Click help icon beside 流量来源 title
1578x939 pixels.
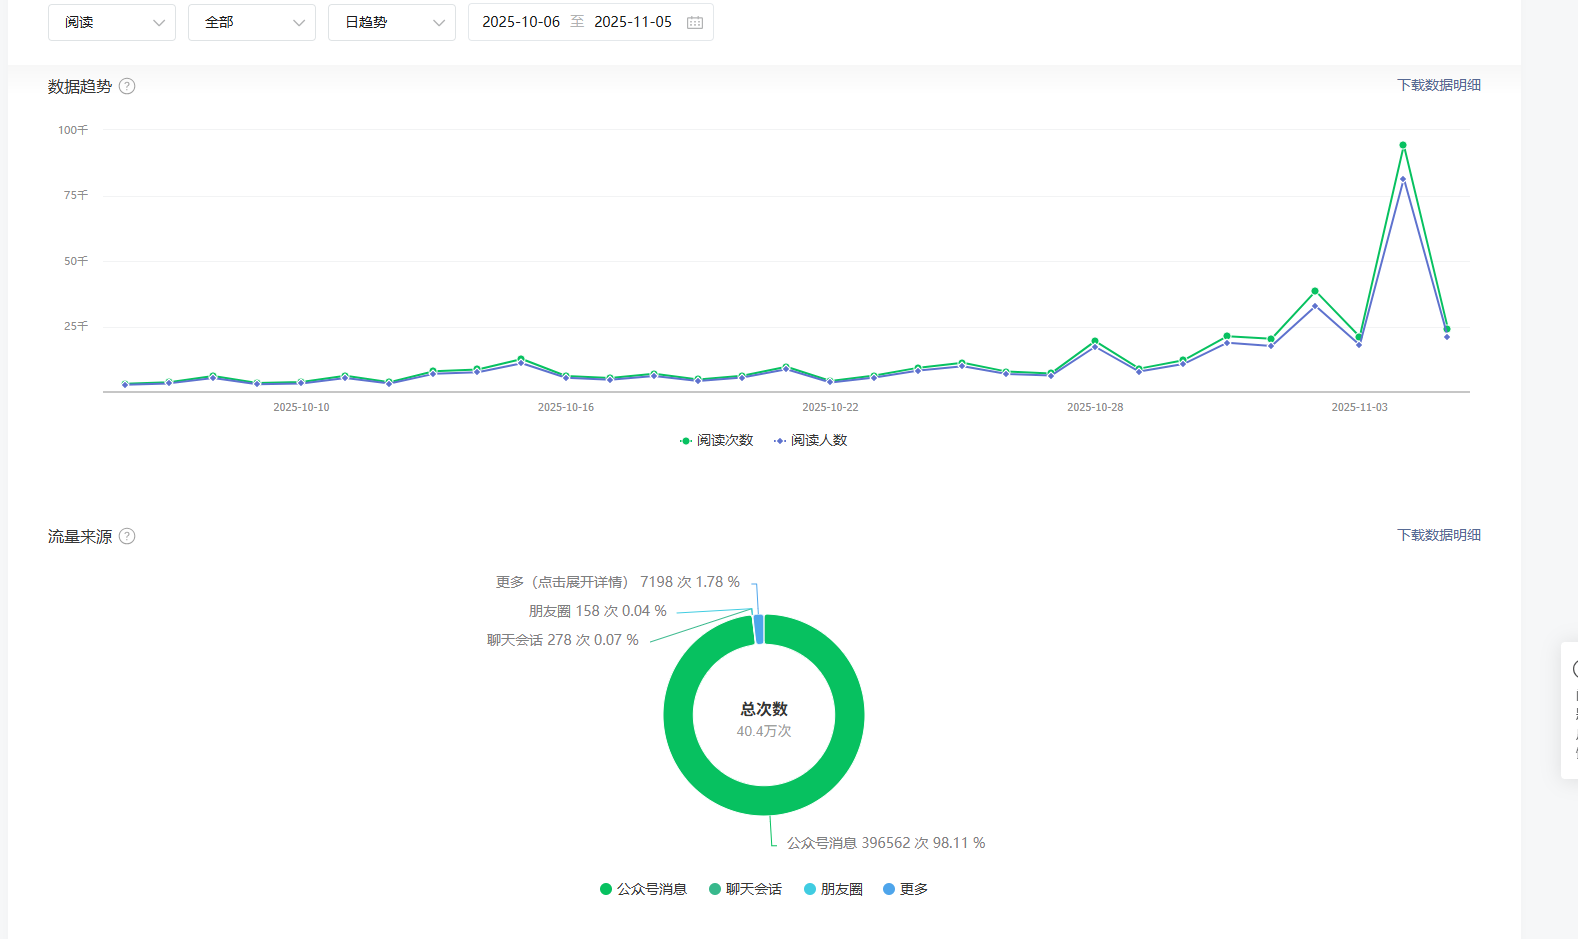[127, 536]
